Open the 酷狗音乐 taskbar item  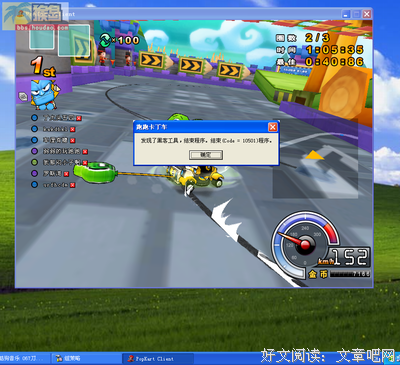click(x=24, y=359)
